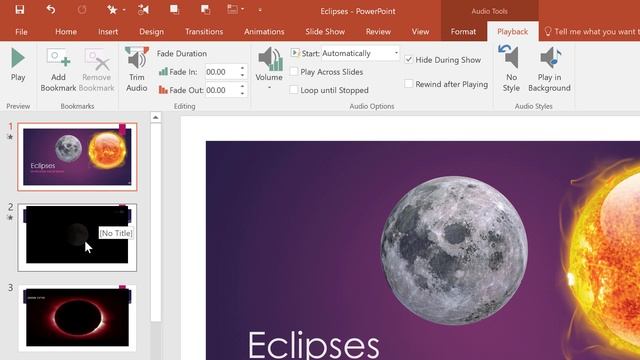Select slide 1 Eclipses thumbnail
This screenshot has height=360, width=640.
tap(77, 157)
